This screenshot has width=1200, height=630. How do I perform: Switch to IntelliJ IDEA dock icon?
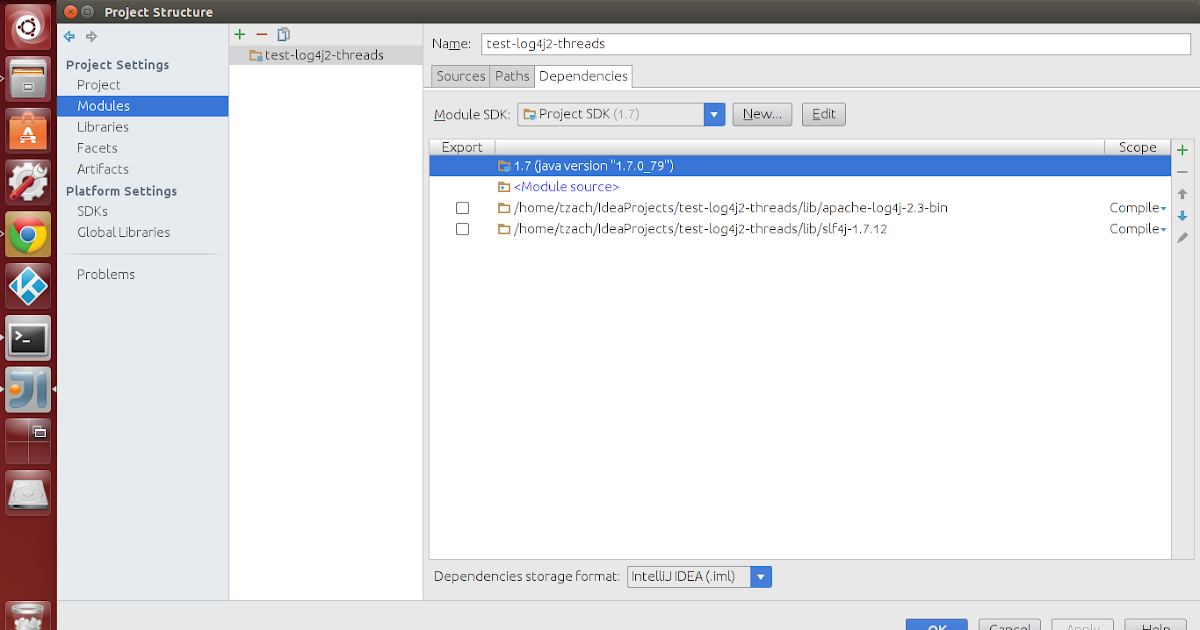tap(28, 390)
